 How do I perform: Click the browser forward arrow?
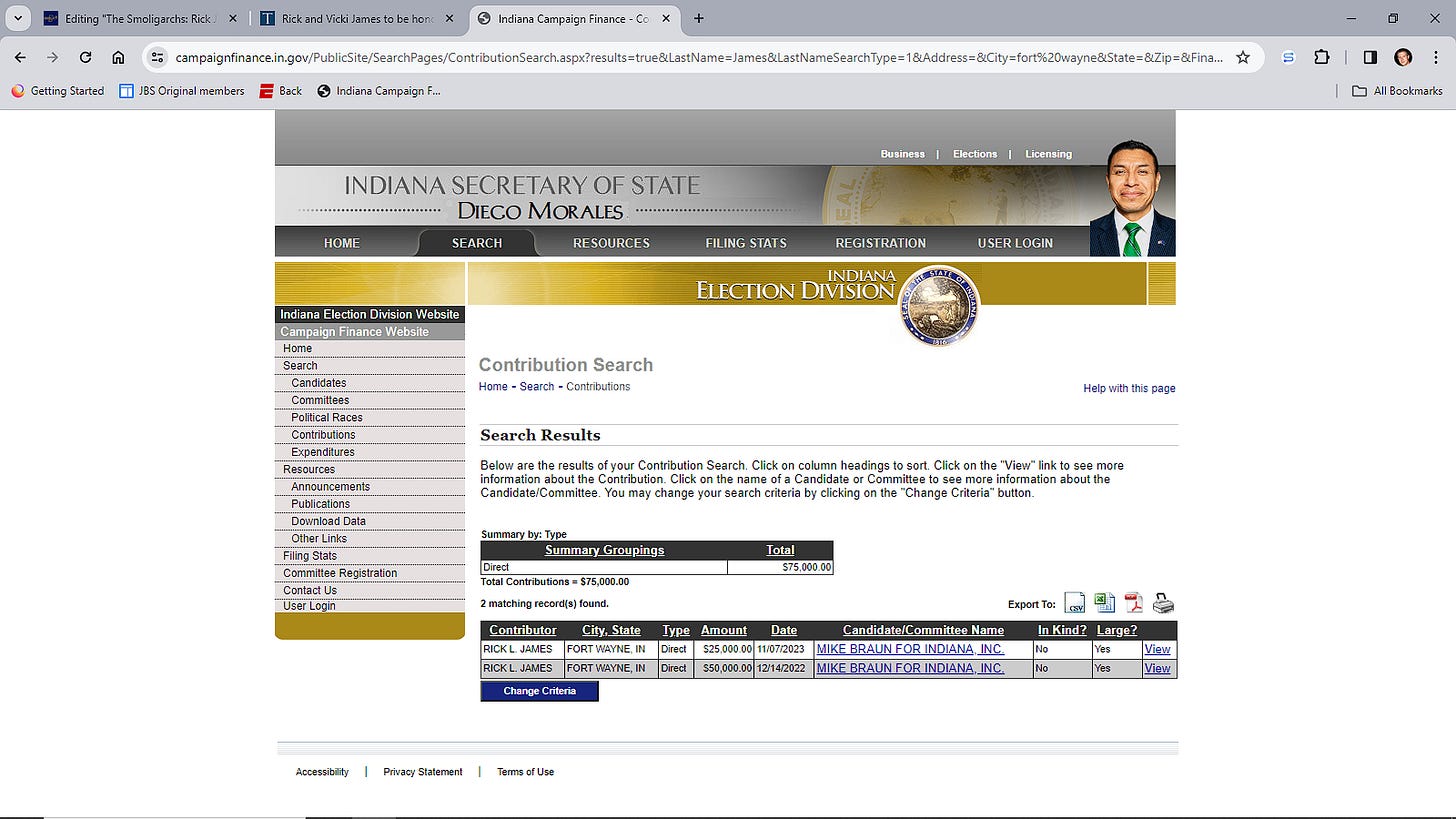[x=53, y=57]
